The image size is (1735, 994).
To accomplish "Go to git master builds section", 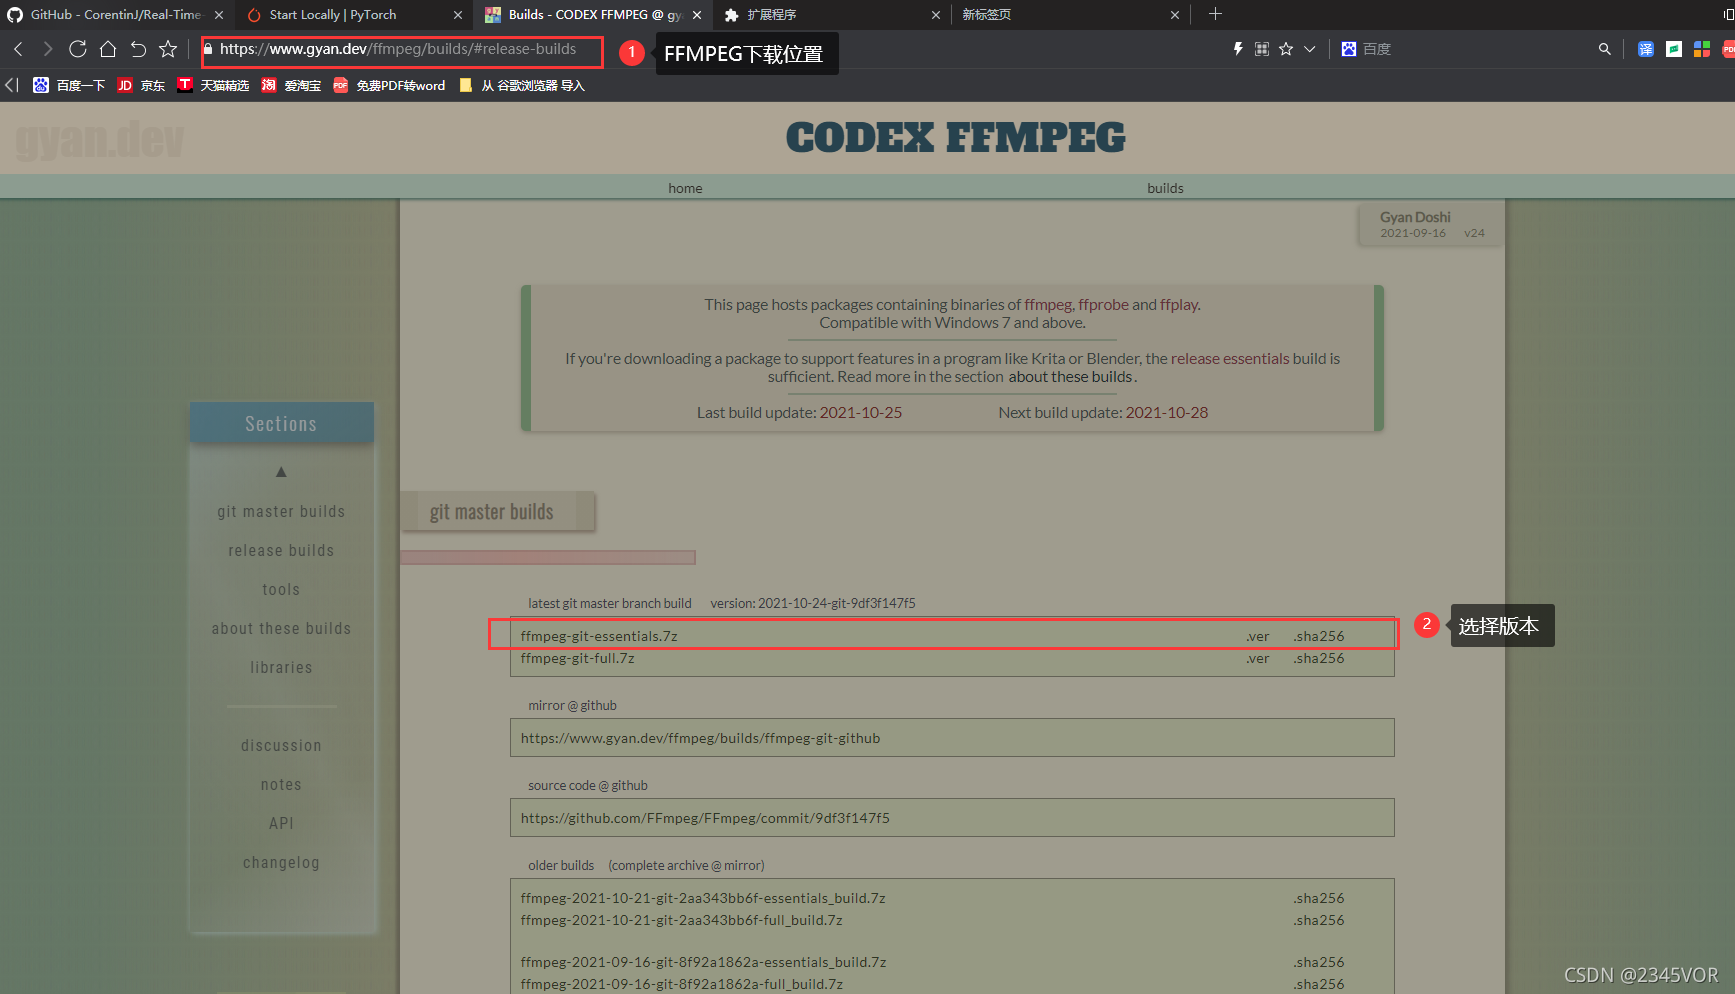I will [281, 512].
